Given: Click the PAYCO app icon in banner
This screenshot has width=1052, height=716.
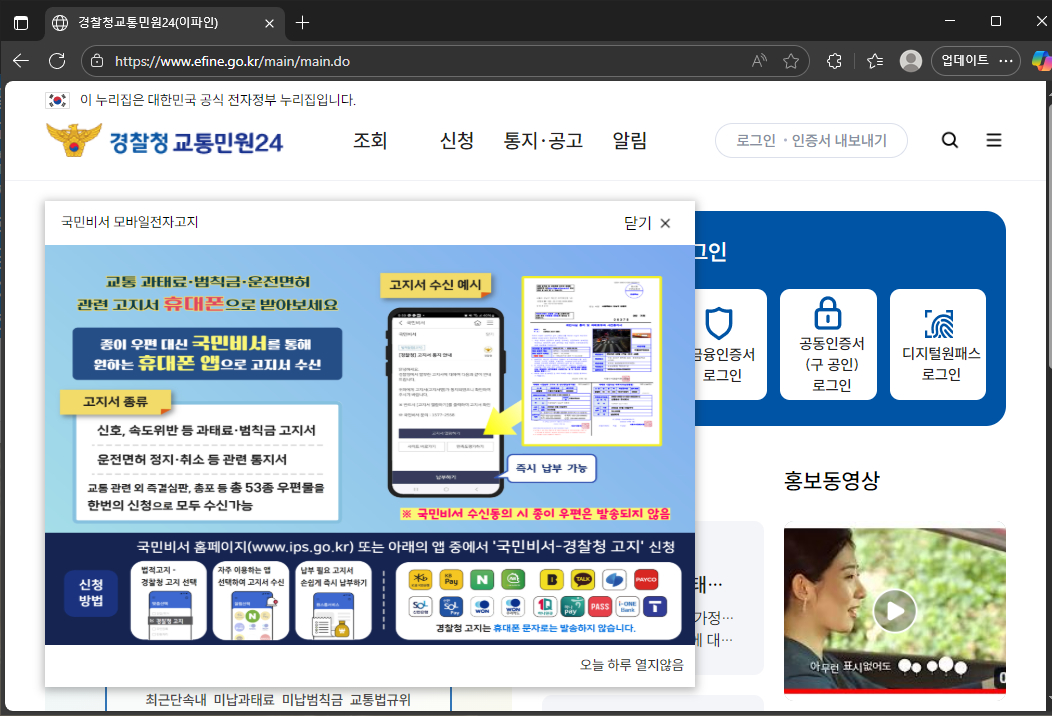Looking at the screenshot, I should [x=646, y=579].
